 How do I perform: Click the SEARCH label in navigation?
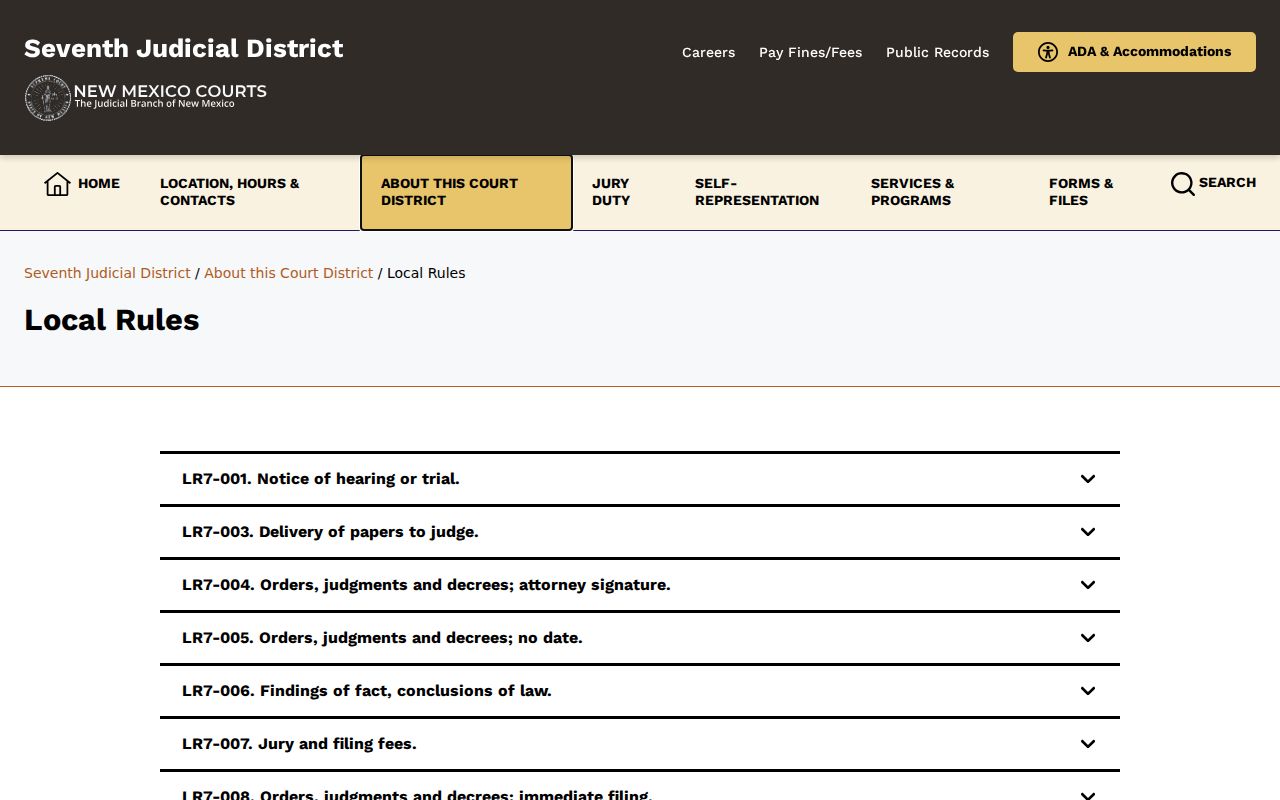pyautogui.click(x=1227, y=183)
